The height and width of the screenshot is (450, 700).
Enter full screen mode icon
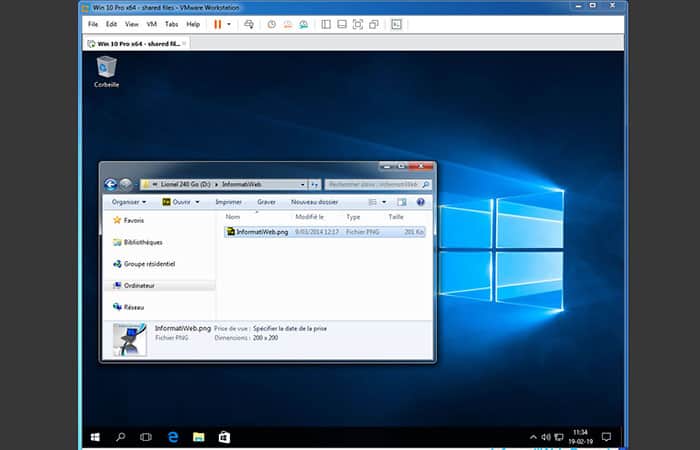(x=358, y=25)
